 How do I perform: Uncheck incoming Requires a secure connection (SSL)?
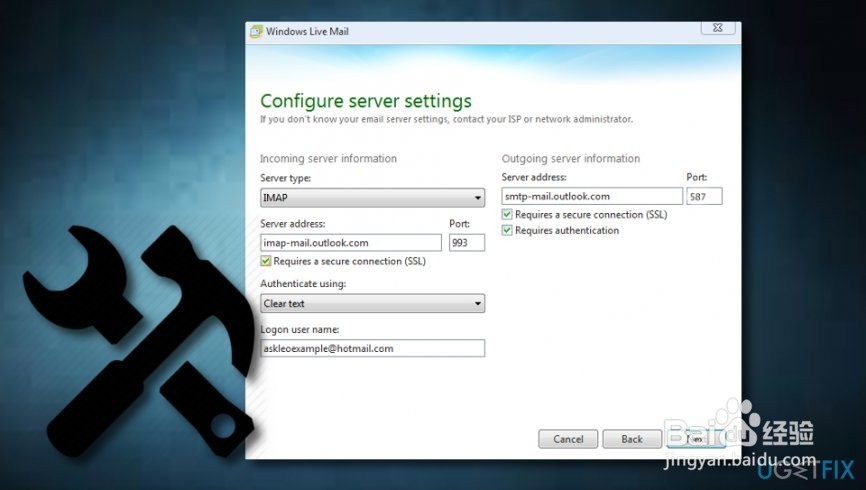click(x=266, y=261)
